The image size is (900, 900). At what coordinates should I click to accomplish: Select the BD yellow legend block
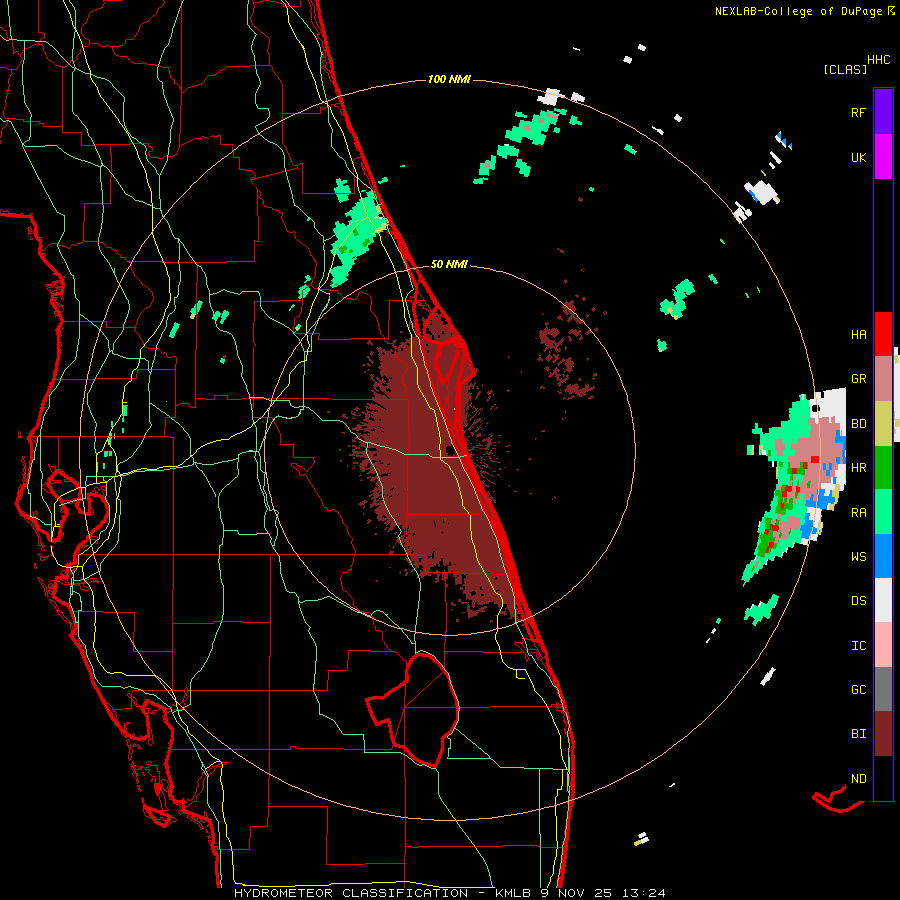[x=883, y=424]
